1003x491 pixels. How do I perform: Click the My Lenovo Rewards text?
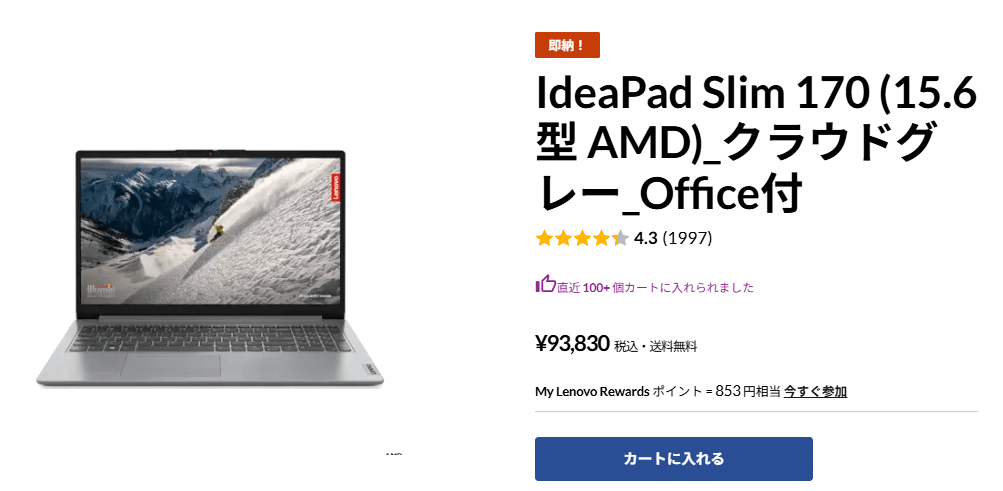pyautogui.click(x=592, y=391)
